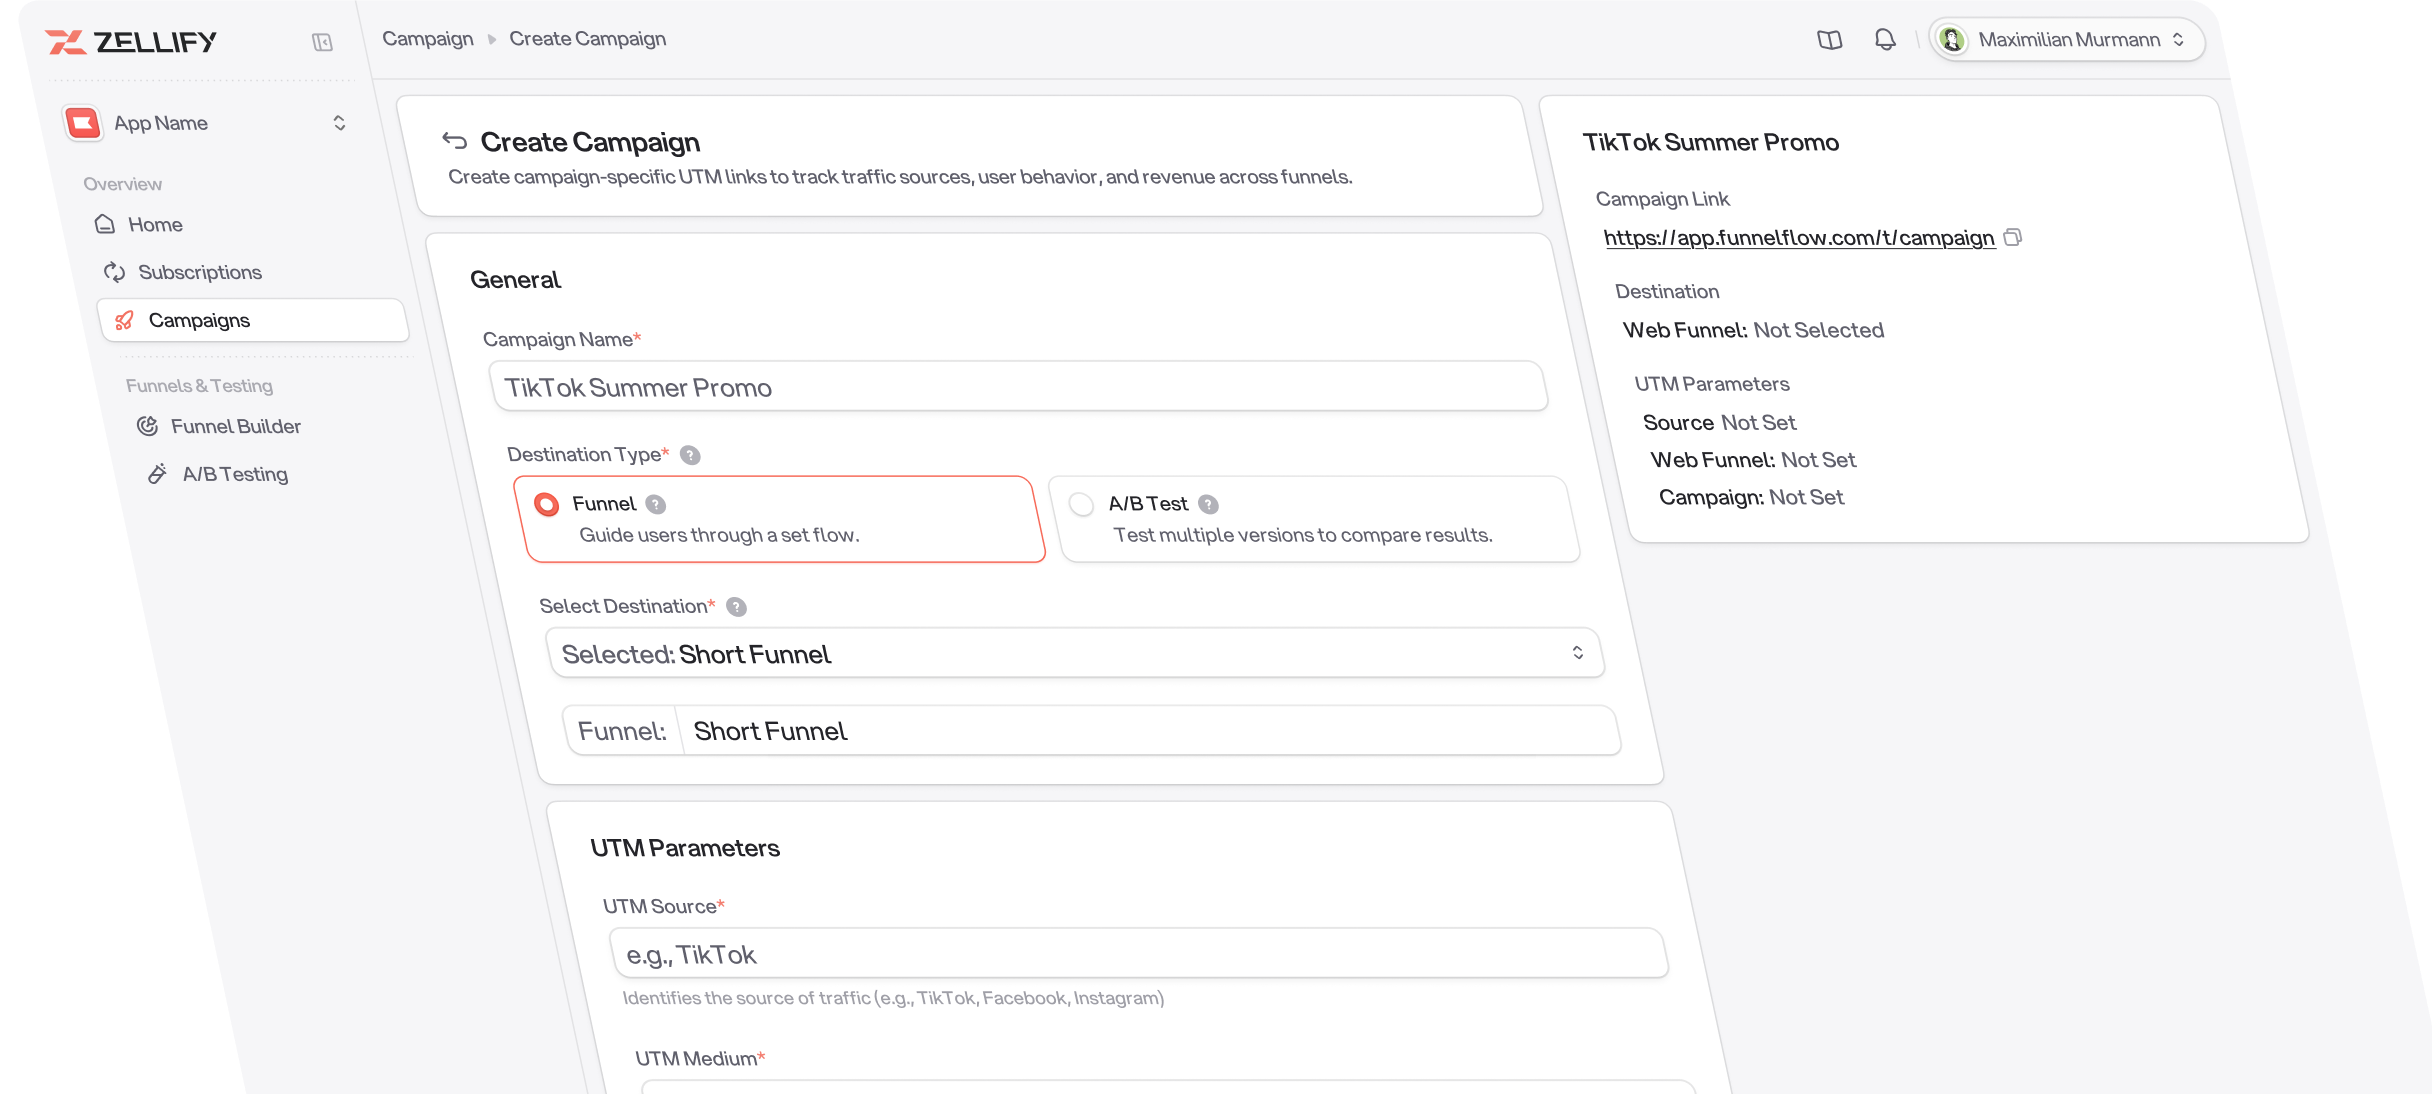This screenshot has width=2432, height=1094.
Task: Open the documentation book icon
Action: 1829,40
